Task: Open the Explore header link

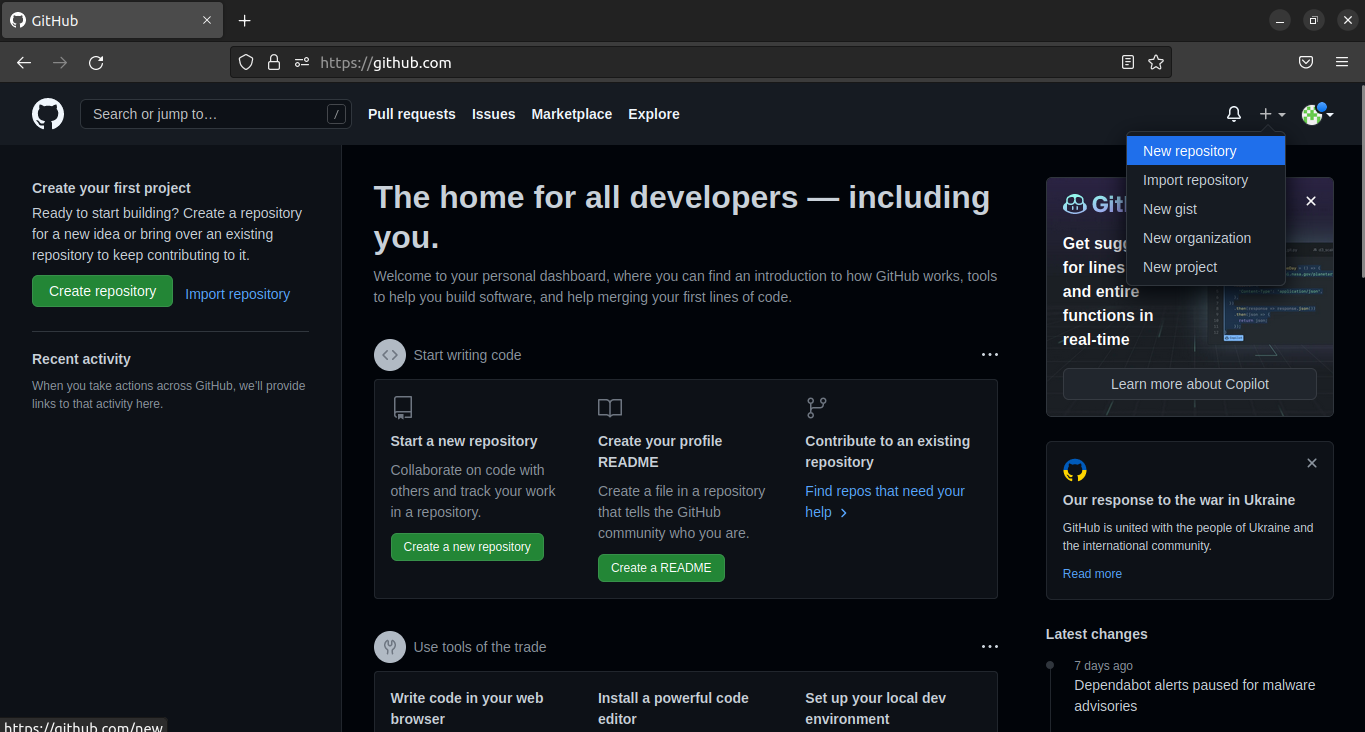Action: pyautogui.click(x=654, y=114)
